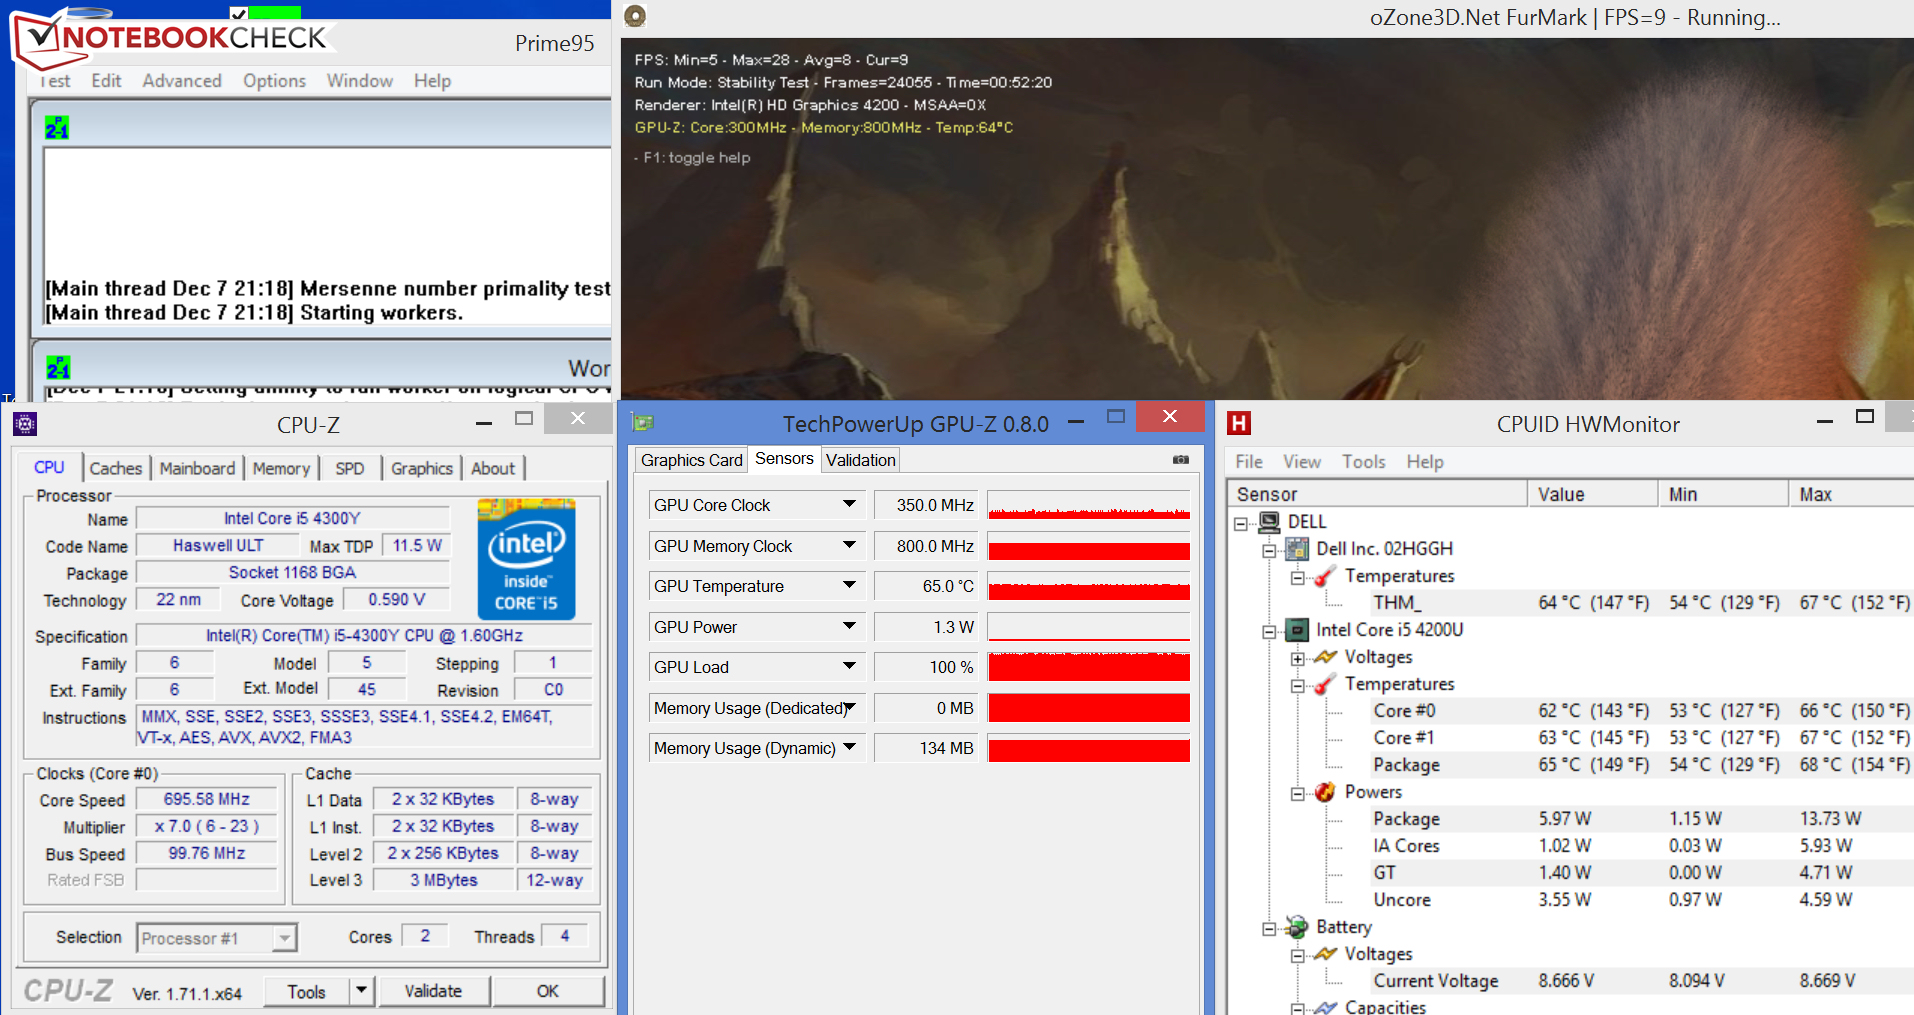Click the Intel Core i5 4200U processor icon

pyautogui.click(x=1297, y=629)
